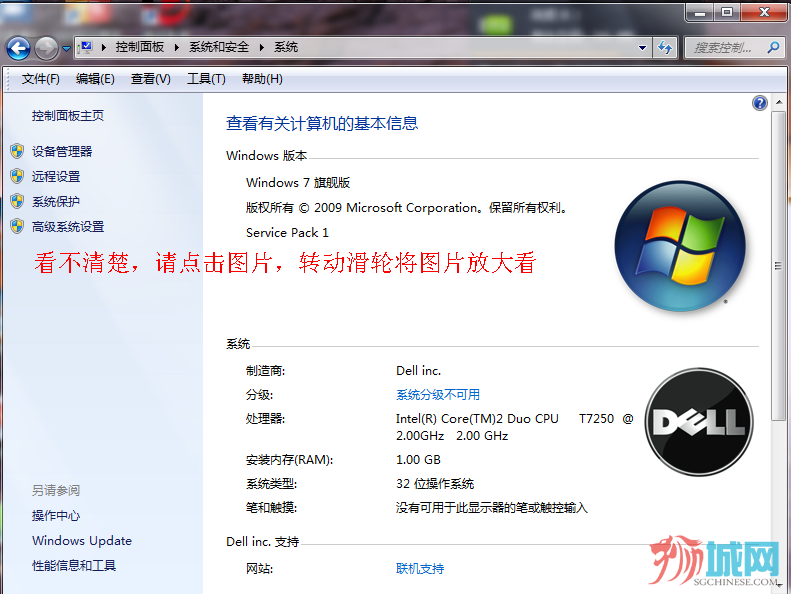The image size is (791, 594).
Task: Open 操作中心 link
Action: tap(56, 516)
